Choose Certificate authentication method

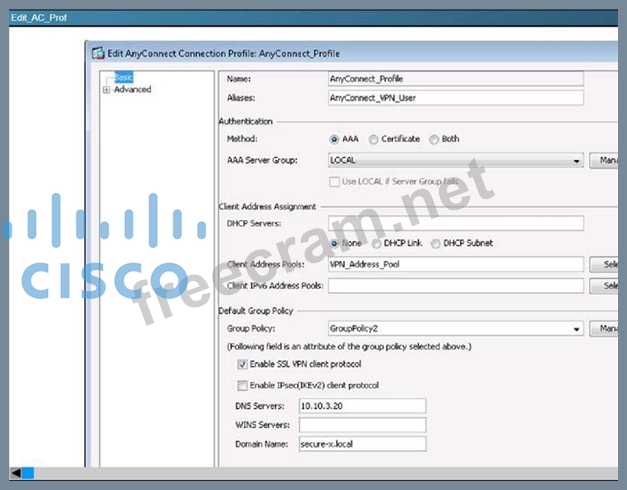[373, 139]
